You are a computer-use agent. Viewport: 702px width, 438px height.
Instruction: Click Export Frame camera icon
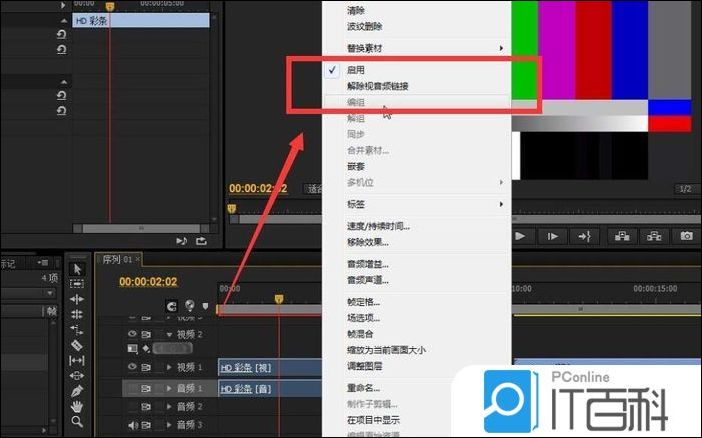pos(686,236)
